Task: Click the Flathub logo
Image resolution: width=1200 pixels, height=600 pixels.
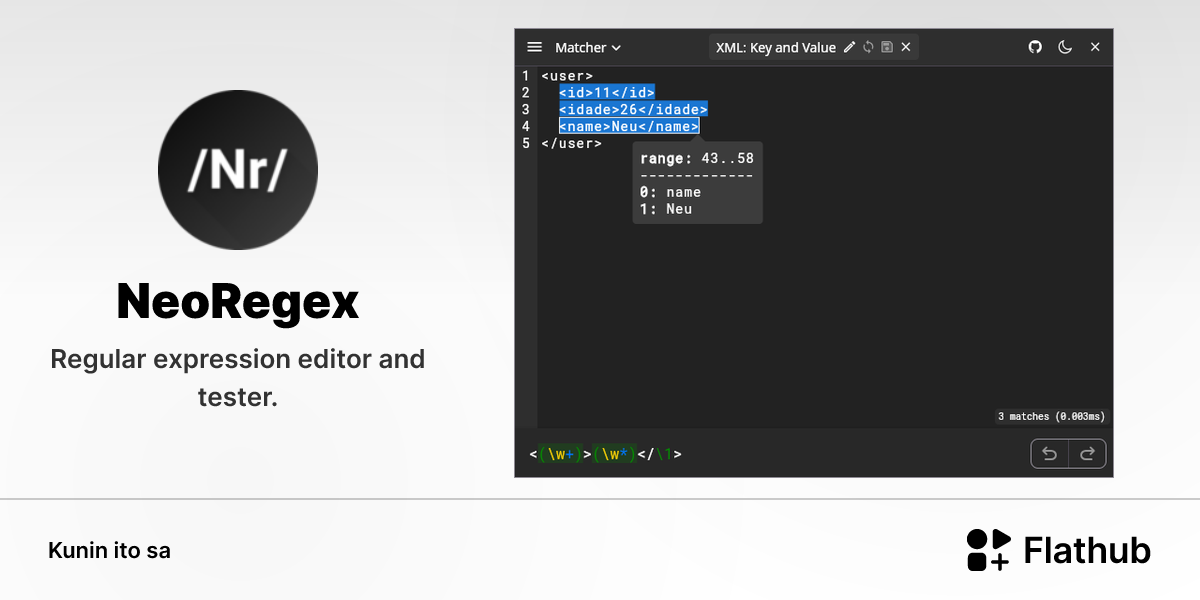Action: (x=1059, y=550)
